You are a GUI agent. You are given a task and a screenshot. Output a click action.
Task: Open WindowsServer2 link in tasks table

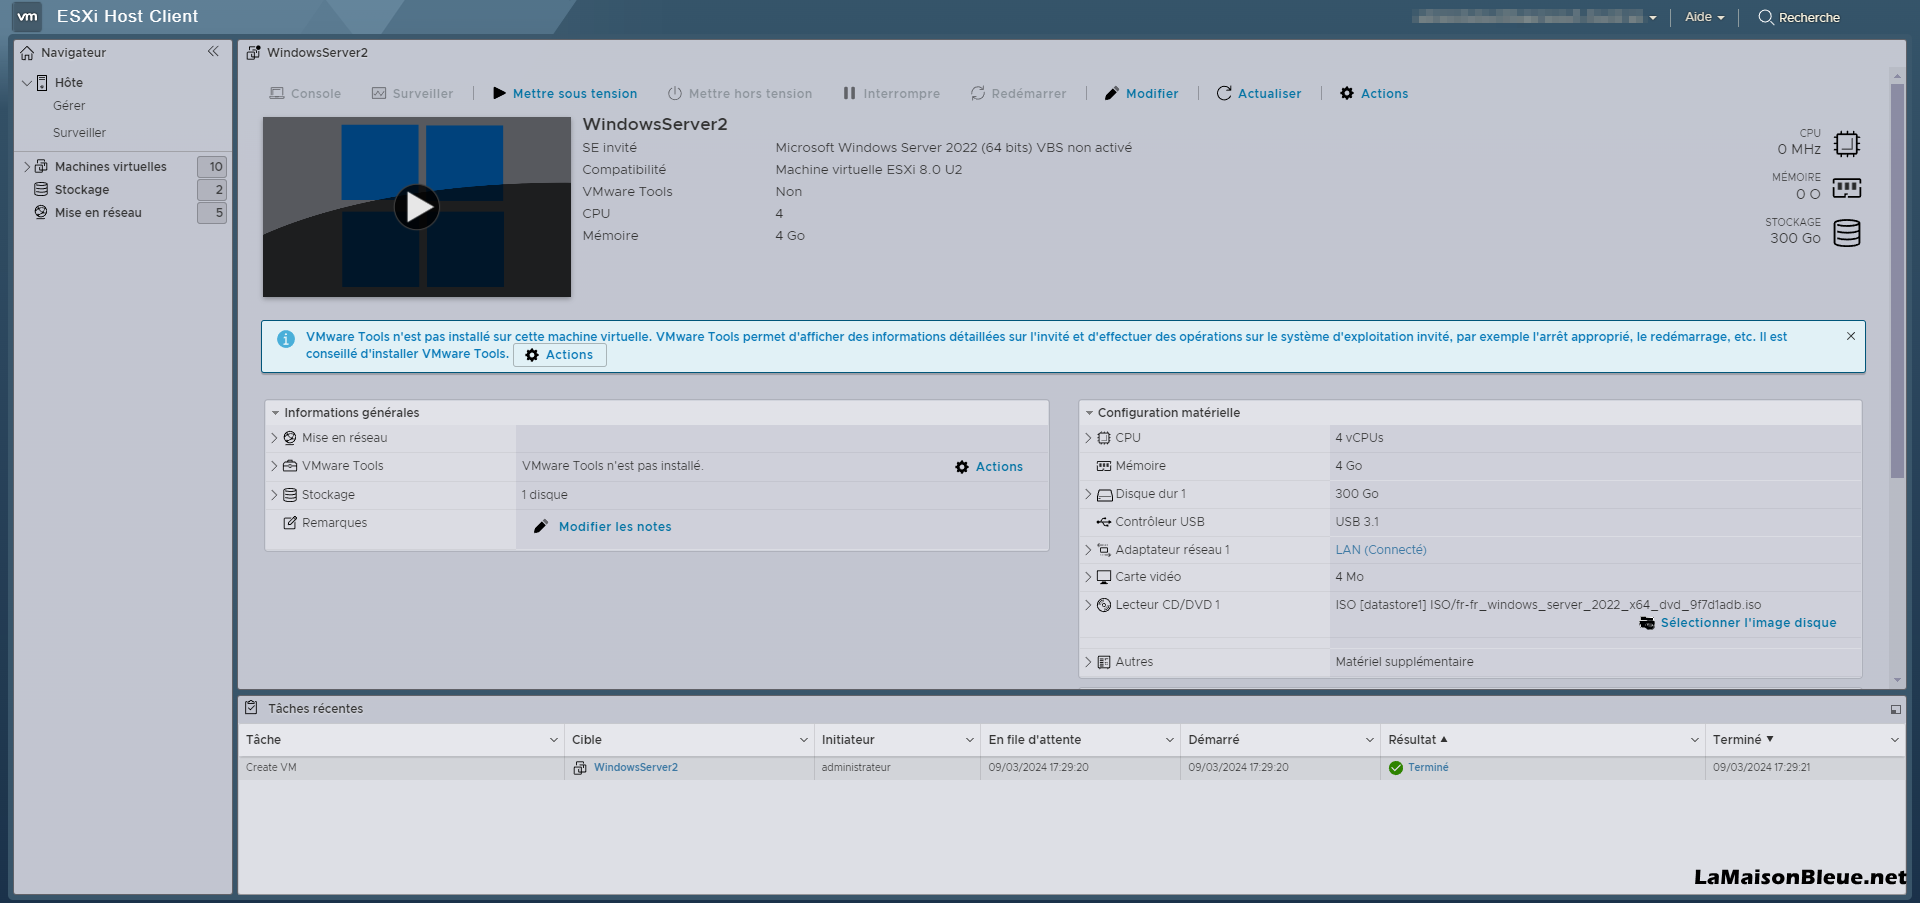[x=636, y=768]
